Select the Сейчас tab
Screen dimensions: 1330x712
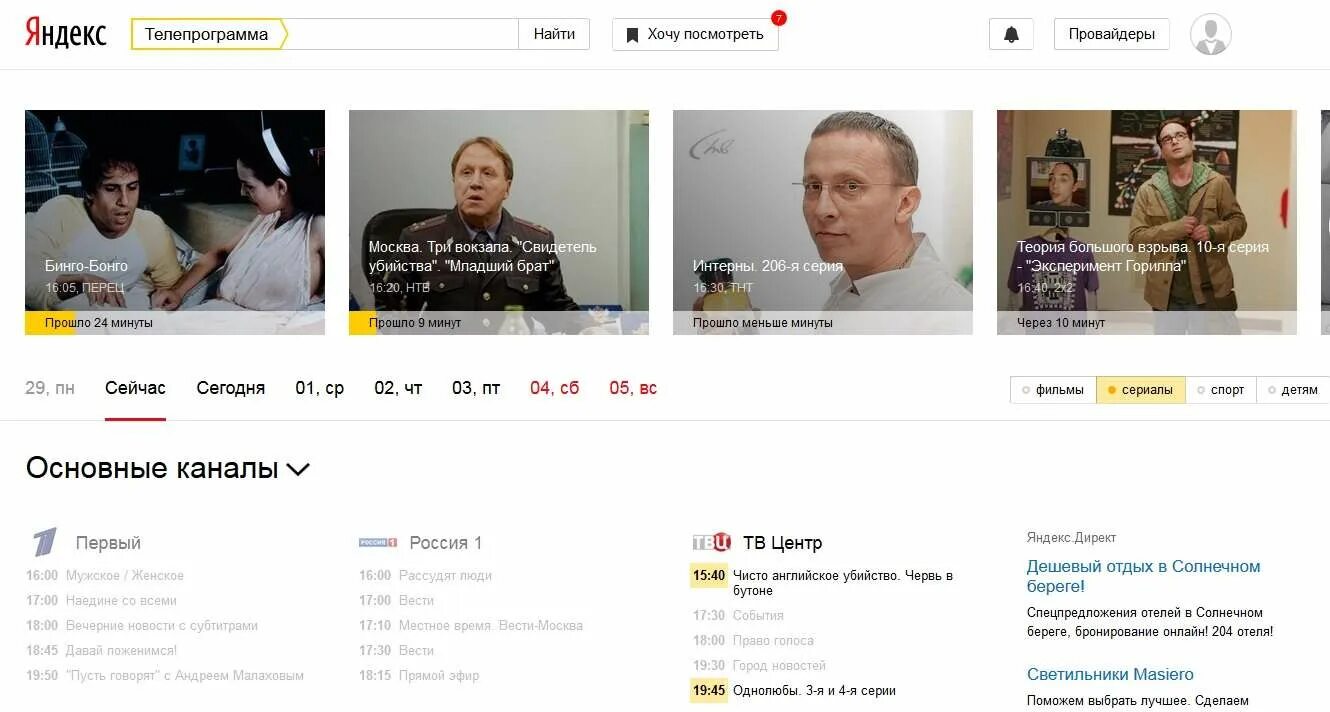(135, 388)
